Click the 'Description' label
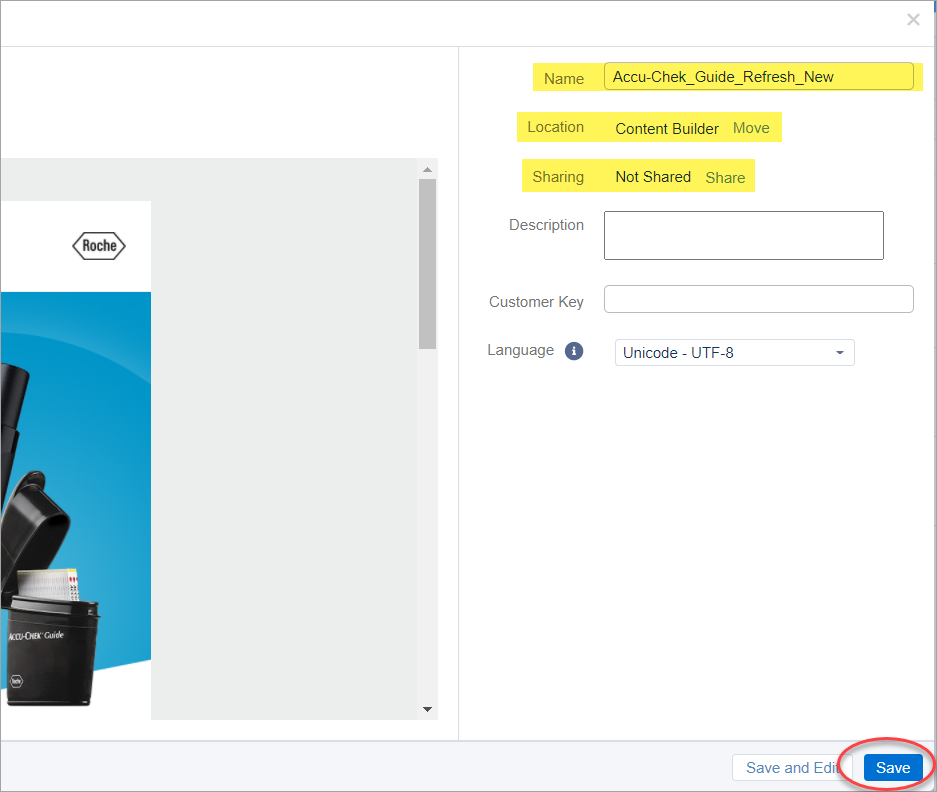This screenshot has height=792, width=937. click(546, 225)
